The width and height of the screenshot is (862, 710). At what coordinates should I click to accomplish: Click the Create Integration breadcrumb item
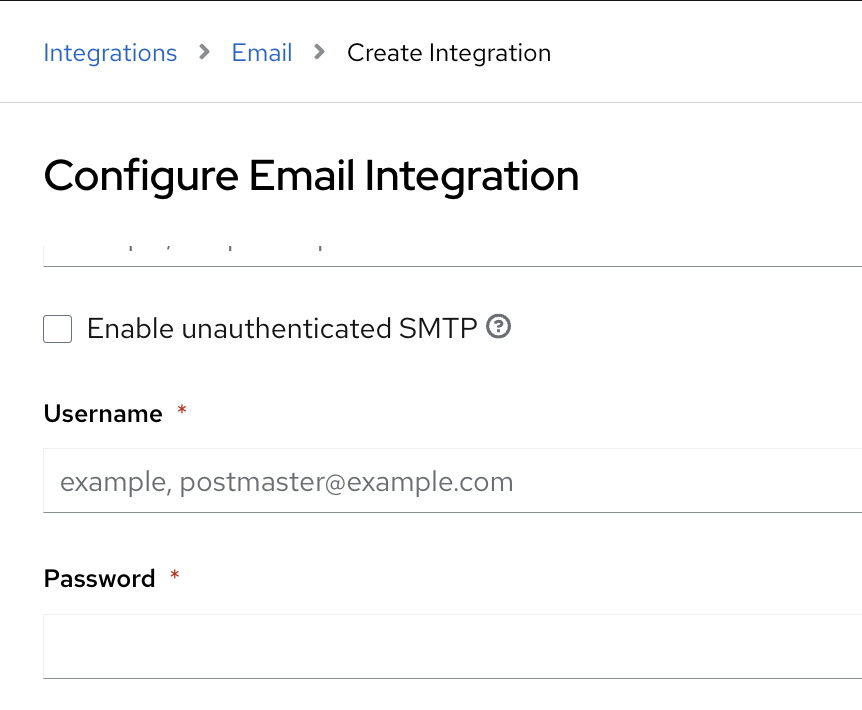click(x=449, y=53)
